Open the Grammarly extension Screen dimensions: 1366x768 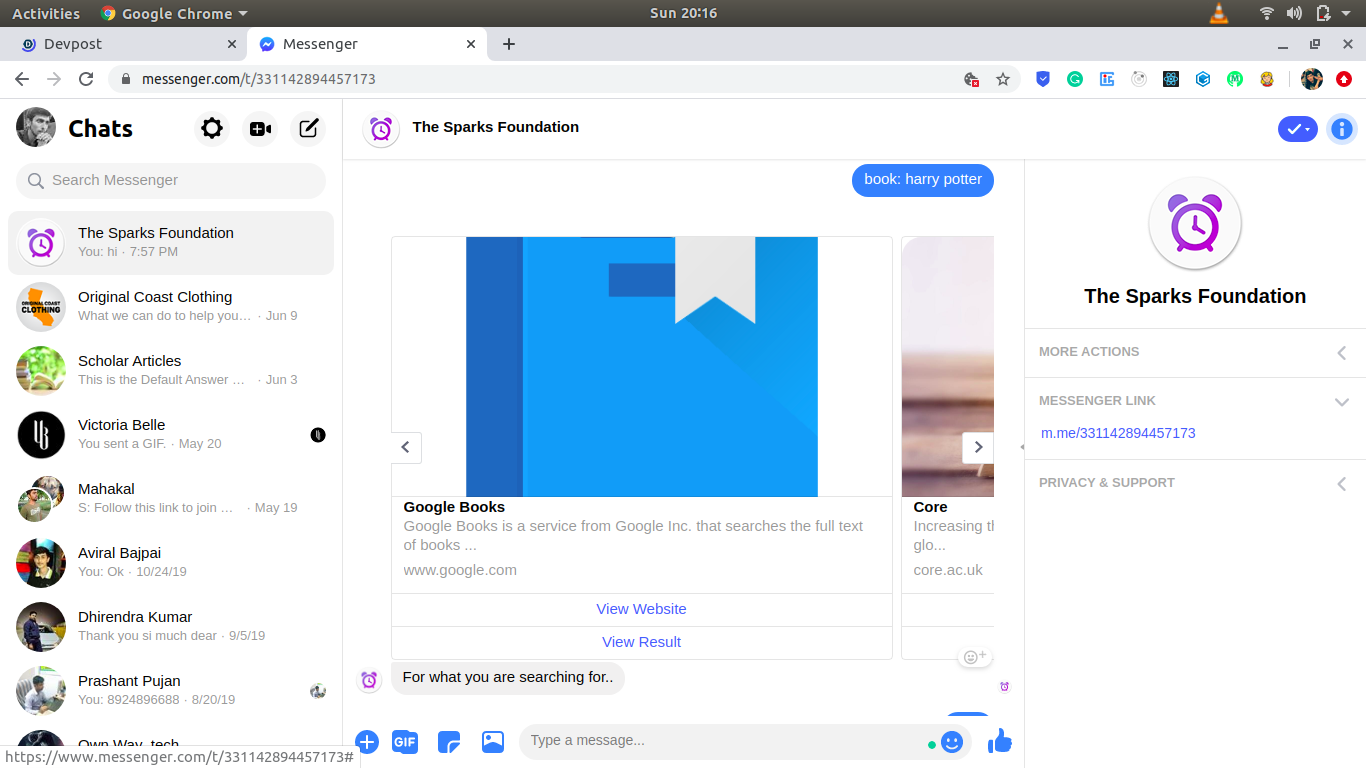point(1075,79)
